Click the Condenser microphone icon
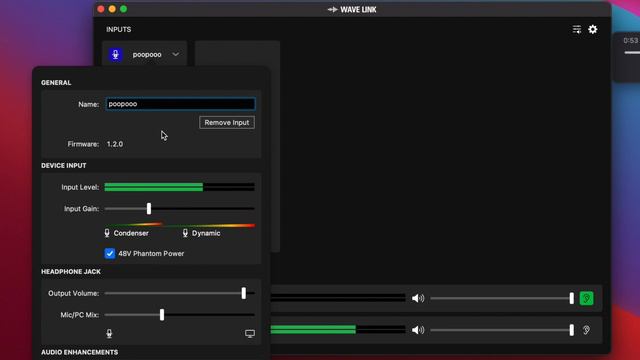Screen dimensions: 640x360 point(107,233)
